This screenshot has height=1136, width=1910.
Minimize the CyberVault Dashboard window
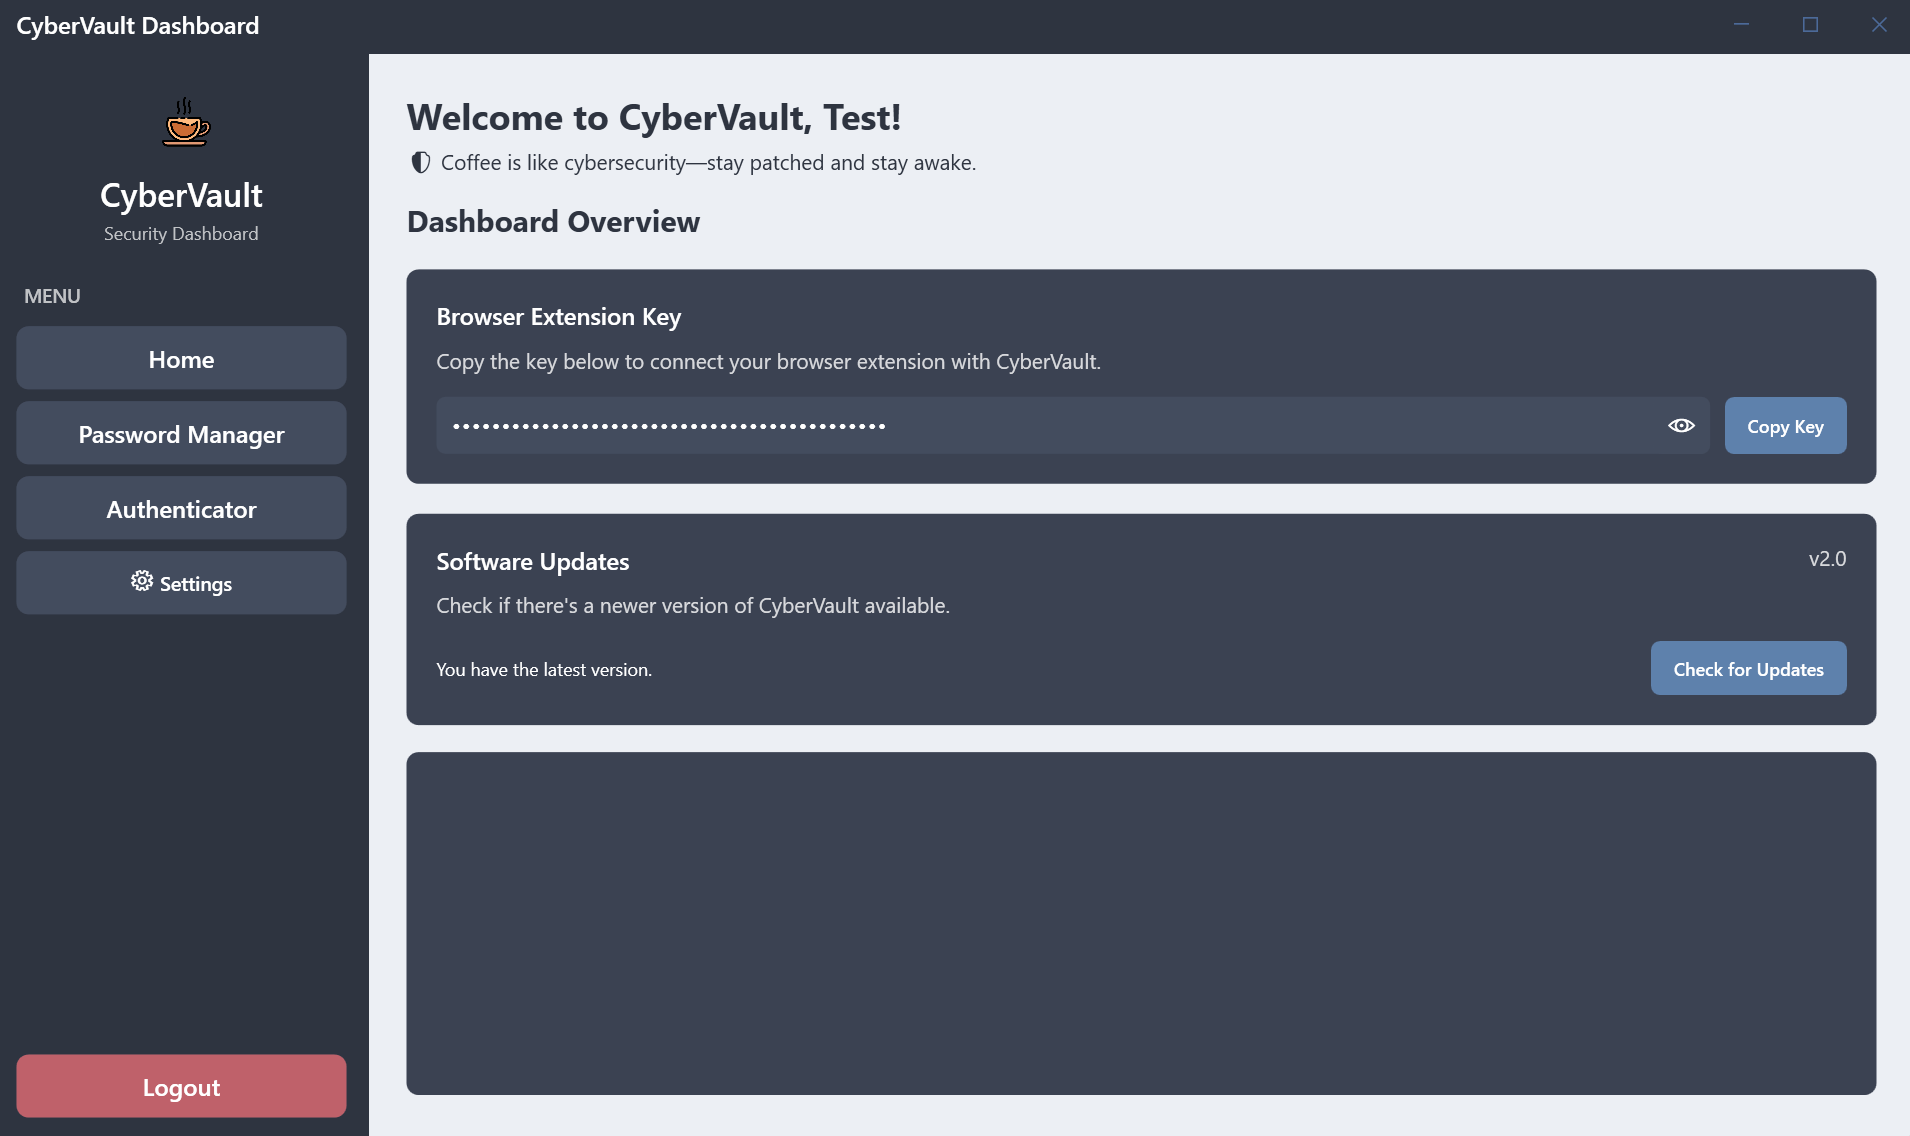[x=1742, y=25]
